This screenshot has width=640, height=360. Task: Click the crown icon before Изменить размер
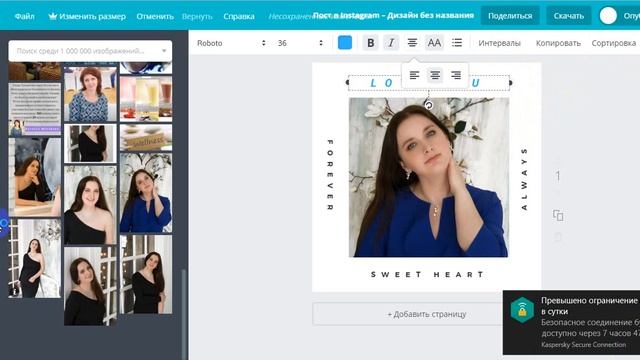(x=53, y=16)
